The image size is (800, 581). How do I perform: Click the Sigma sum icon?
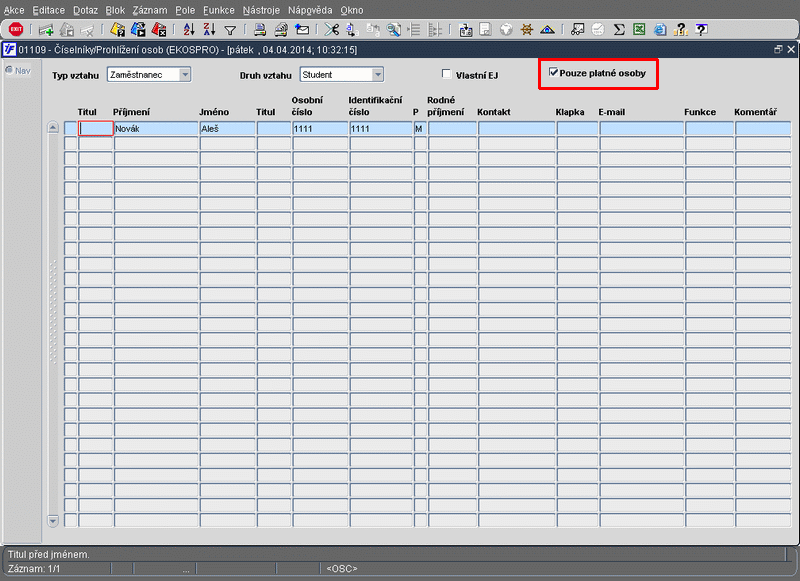[x=619, y=30]
